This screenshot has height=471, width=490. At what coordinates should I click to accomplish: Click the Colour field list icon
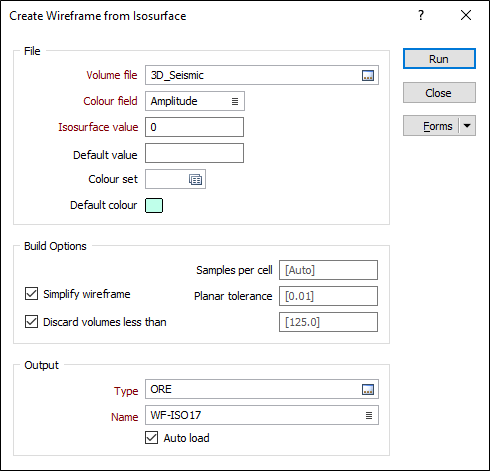tap(235, 101)
